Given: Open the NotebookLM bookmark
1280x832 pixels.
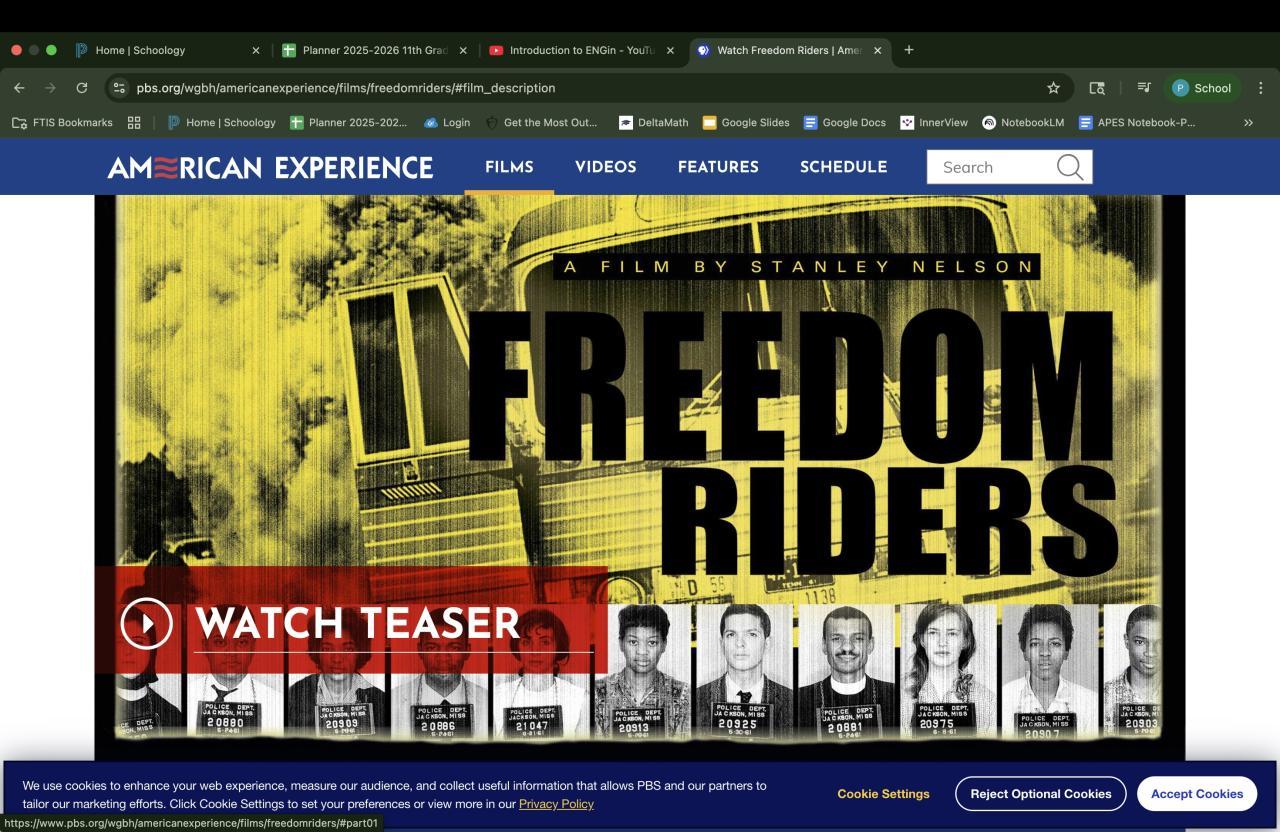Looking at the screenshot, I should pyautogui.click(x=1023, y=122).
